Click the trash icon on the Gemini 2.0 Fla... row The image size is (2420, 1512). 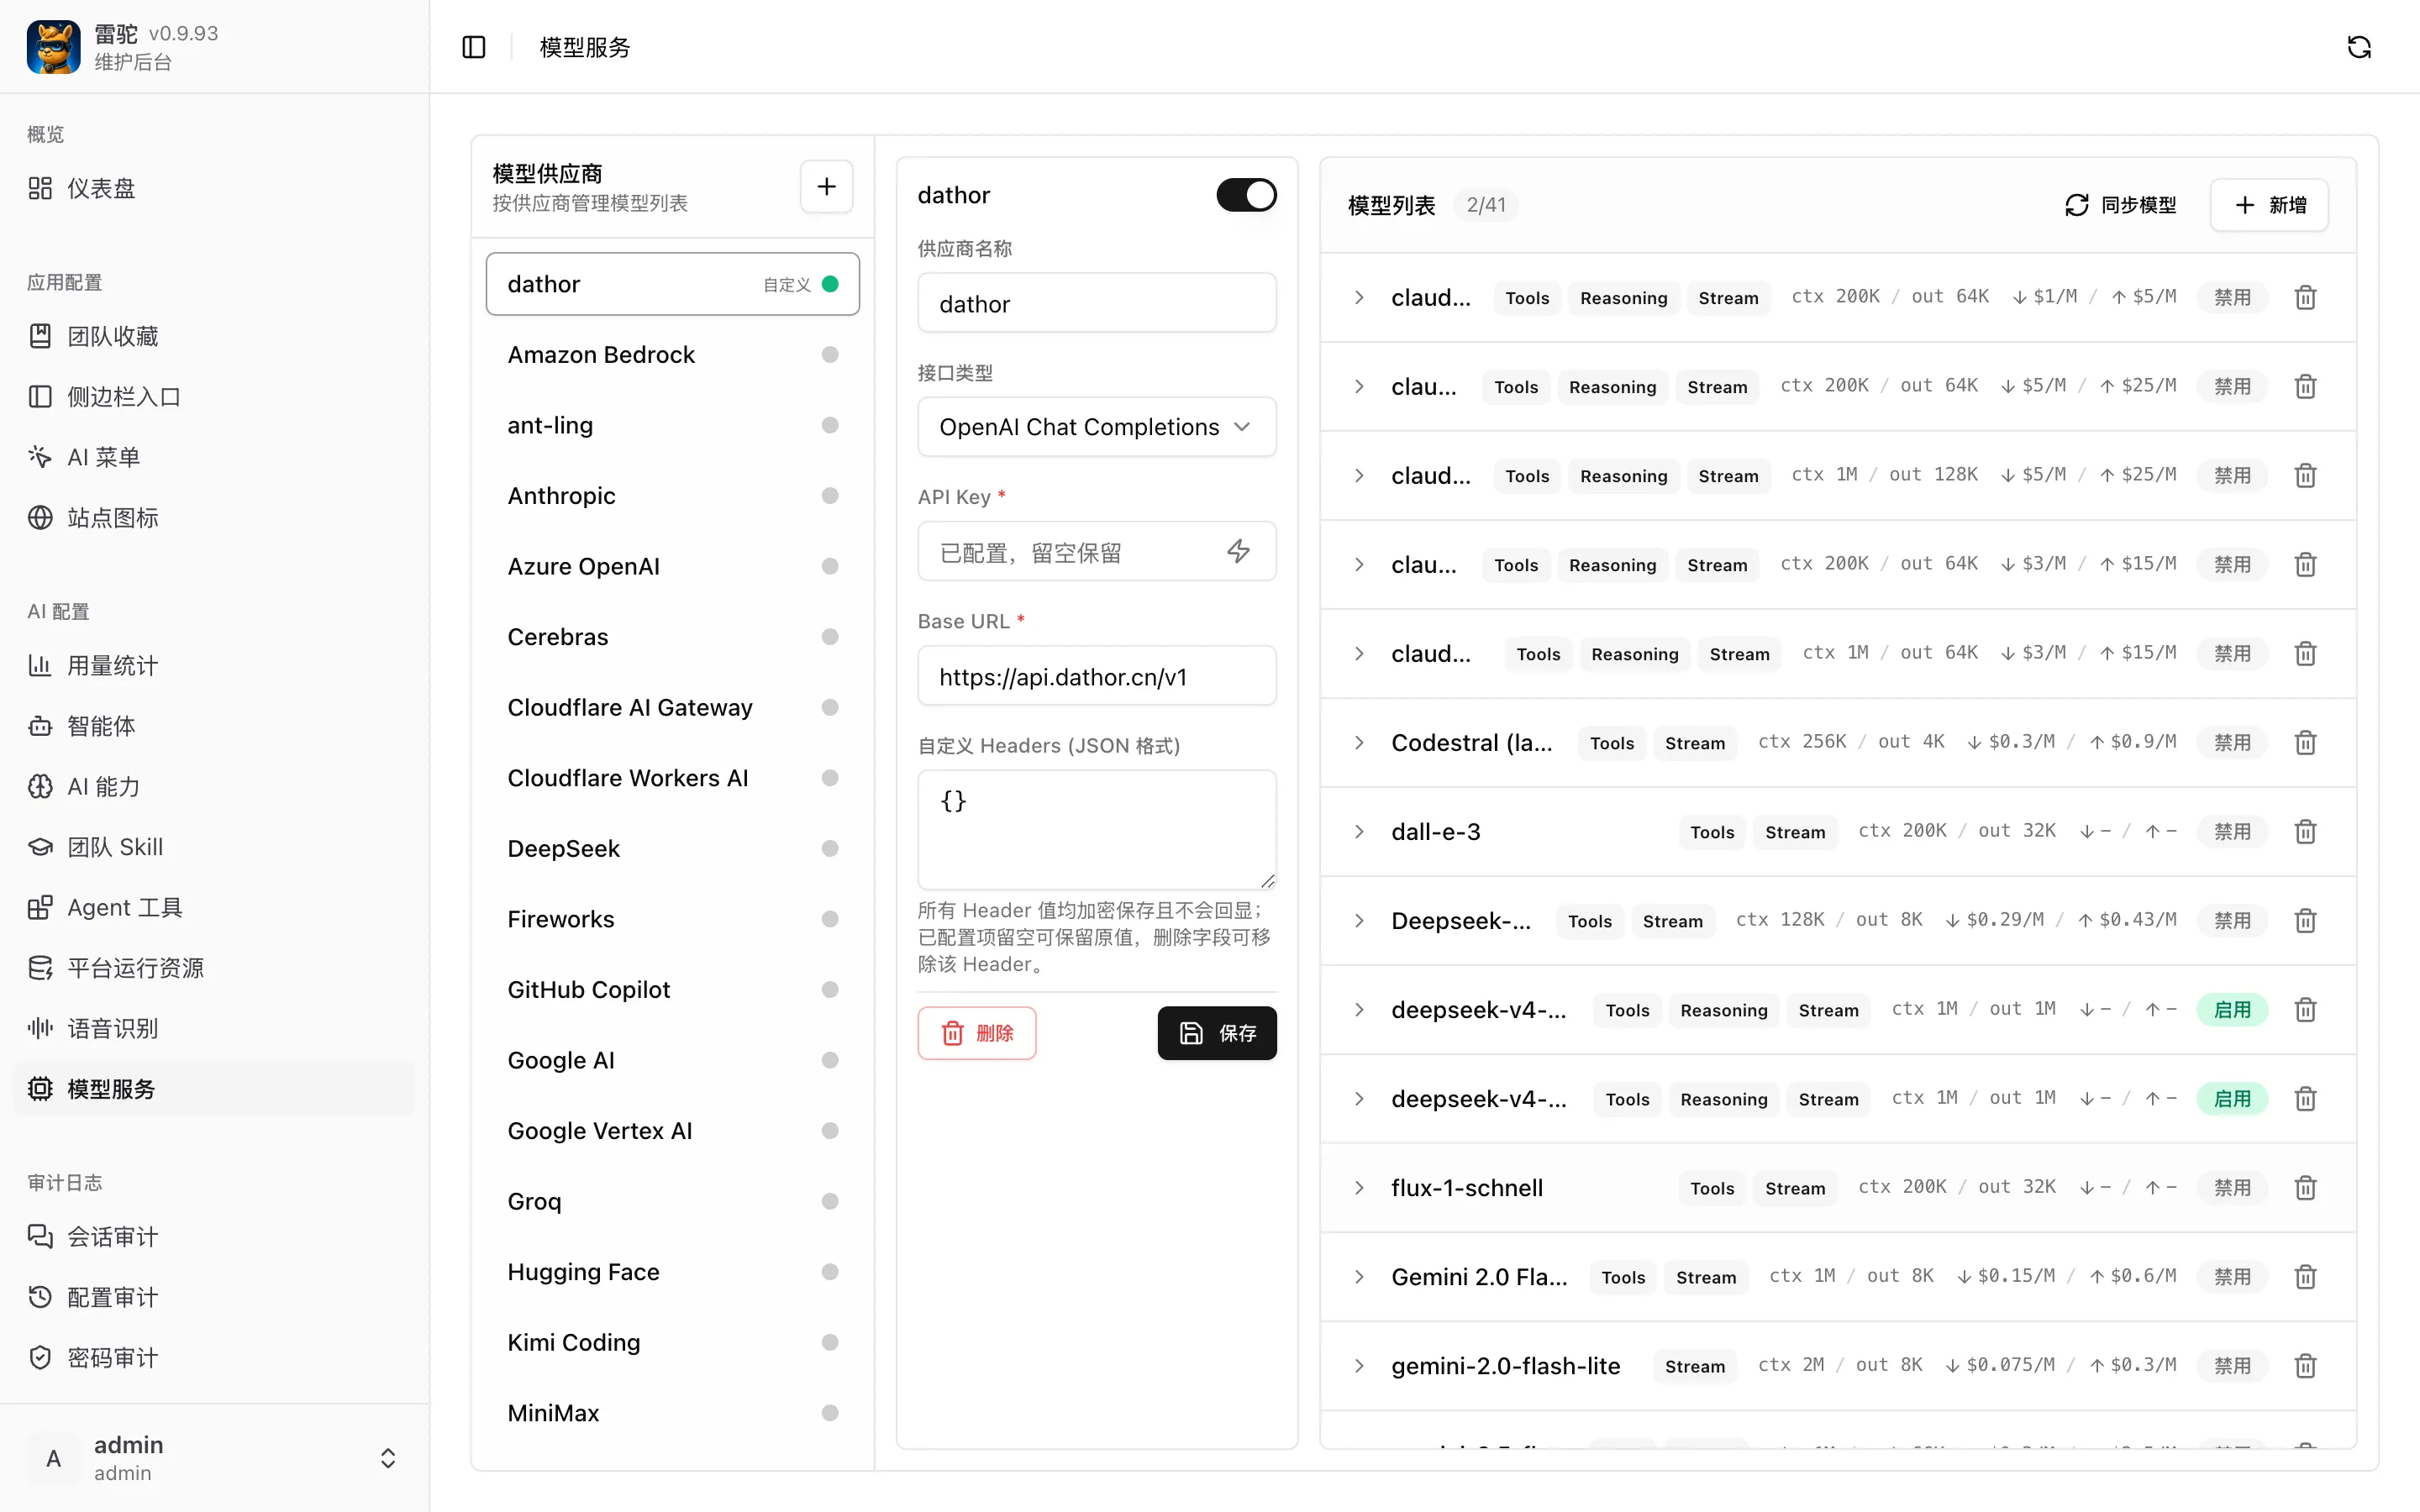point(2305,1277)
